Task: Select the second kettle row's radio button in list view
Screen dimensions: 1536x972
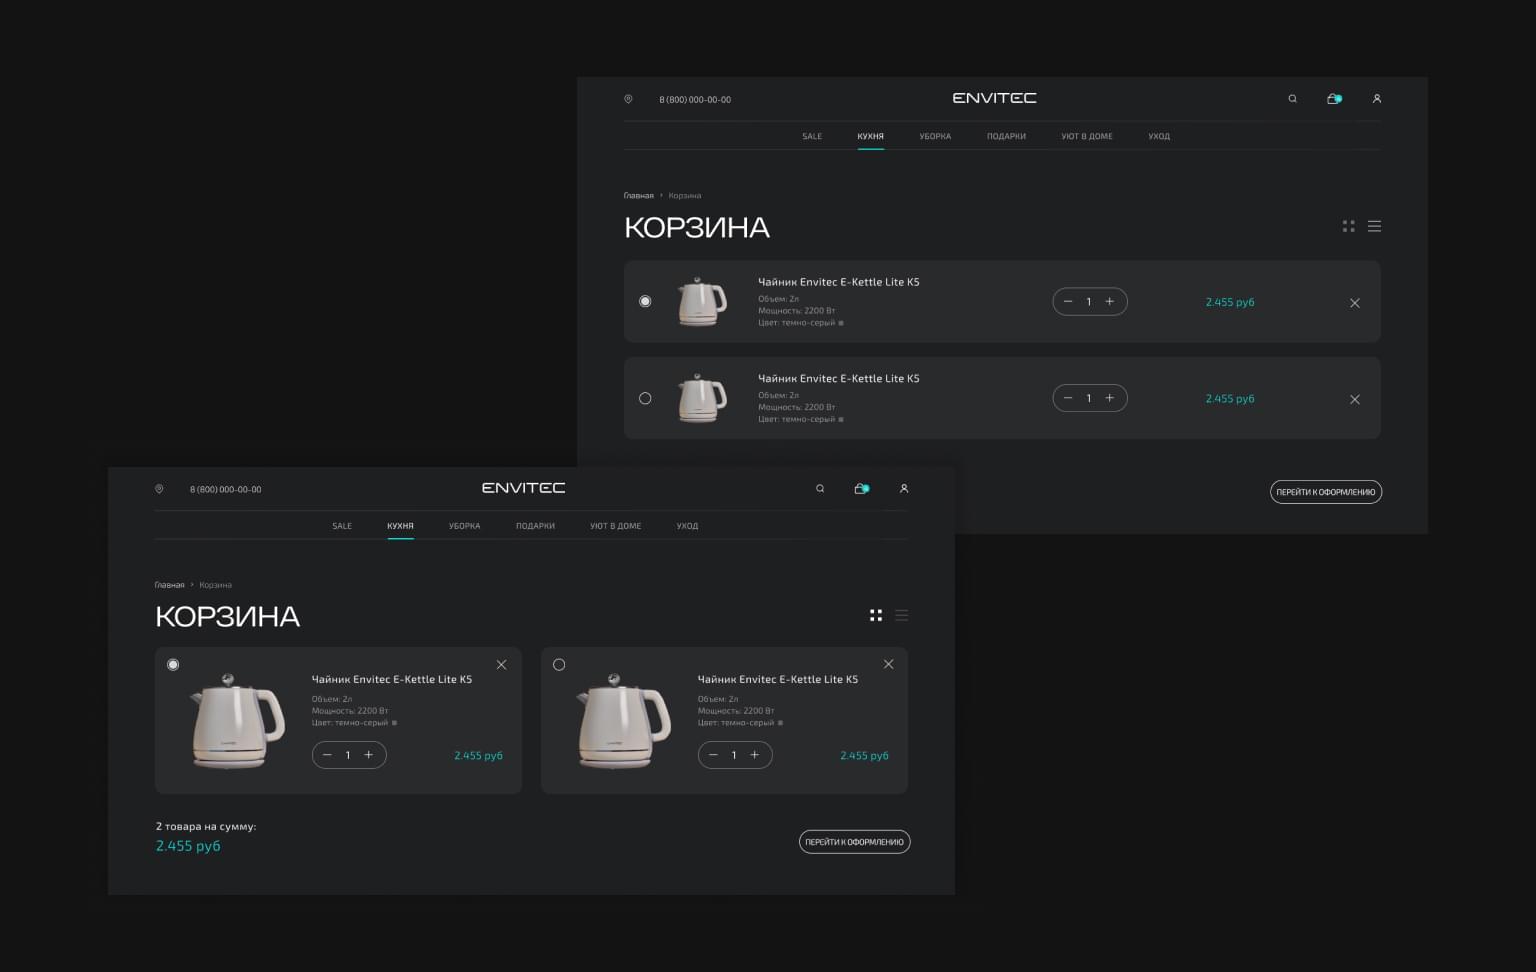Action: (645, 399)
